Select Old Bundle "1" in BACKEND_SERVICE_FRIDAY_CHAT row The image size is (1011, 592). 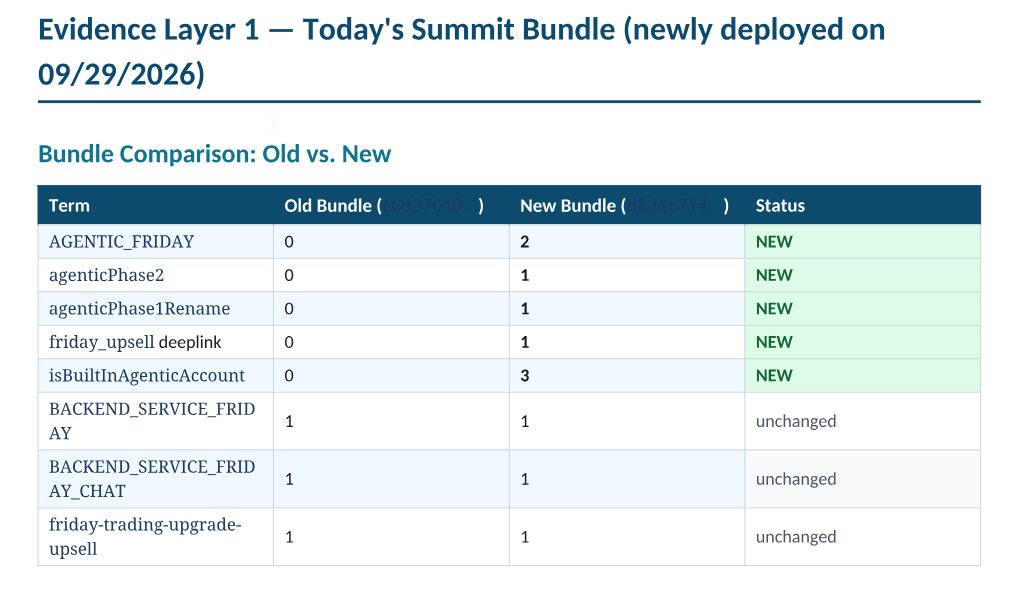tap(289, 479)
